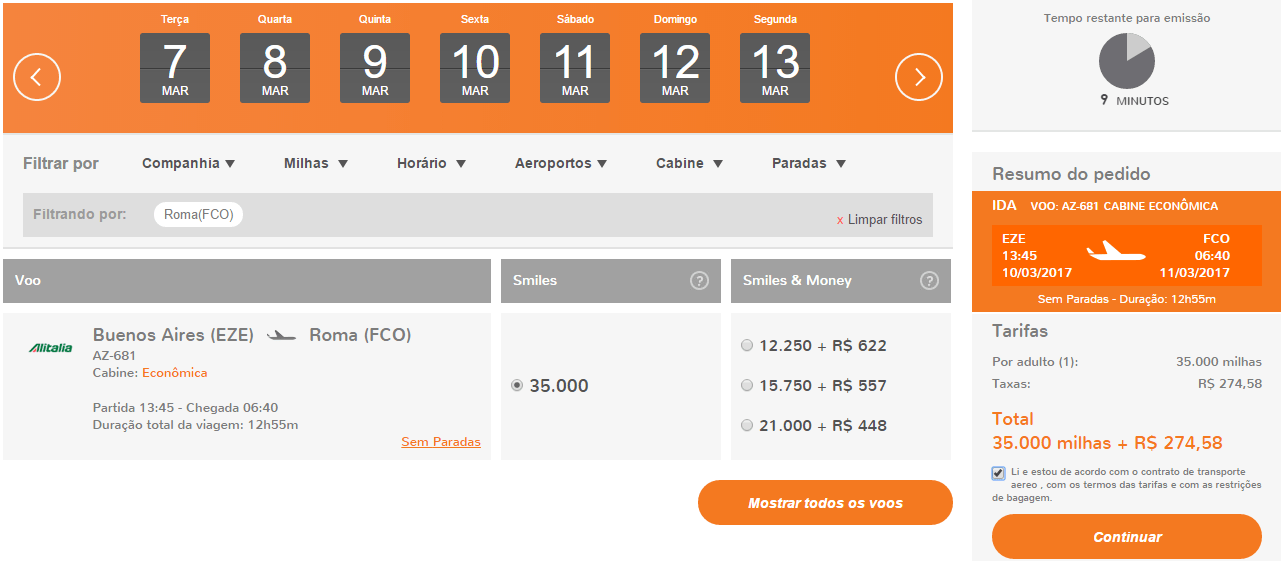Image resolution: width=1281 pixels, height=561 pixels.
Task: Click Mostrar todos os voos button
Action: [x=825, y=503]
